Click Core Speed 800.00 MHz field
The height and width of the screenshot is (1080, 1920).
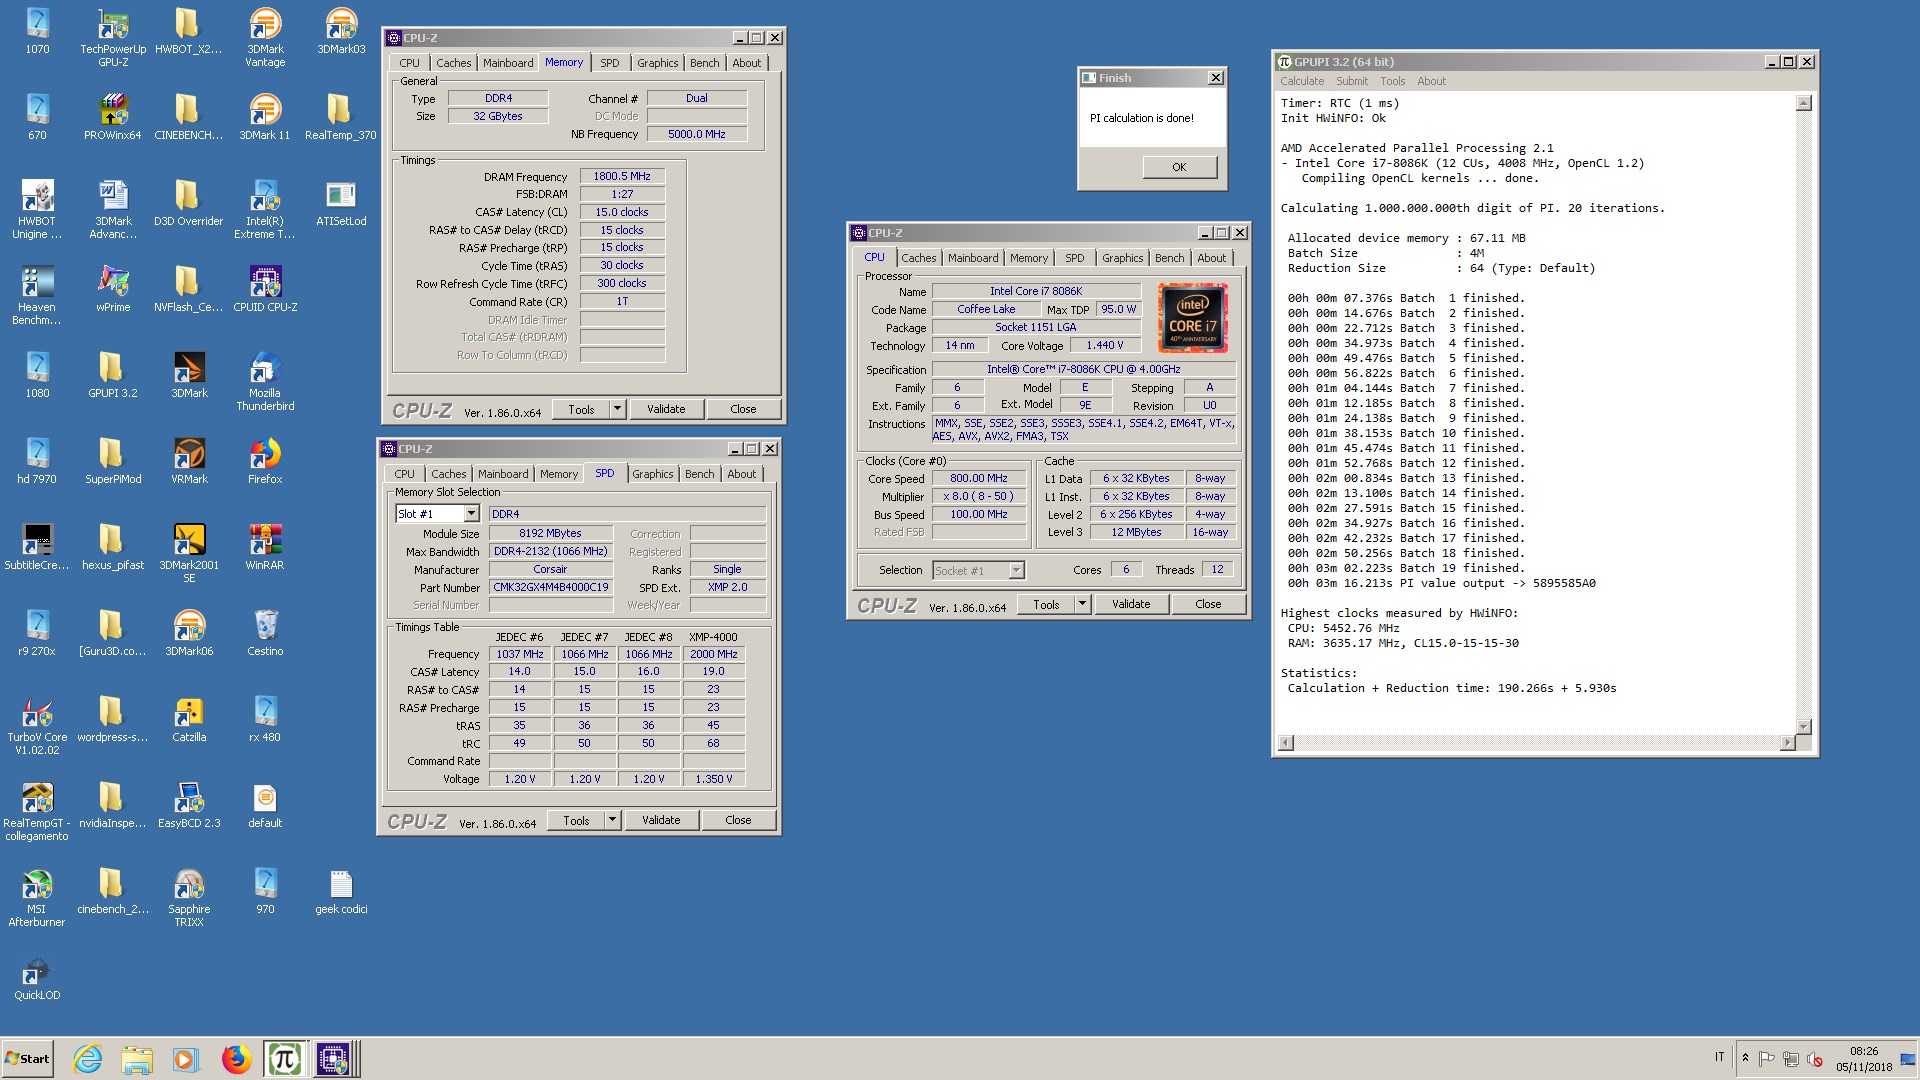click(979, 478)
